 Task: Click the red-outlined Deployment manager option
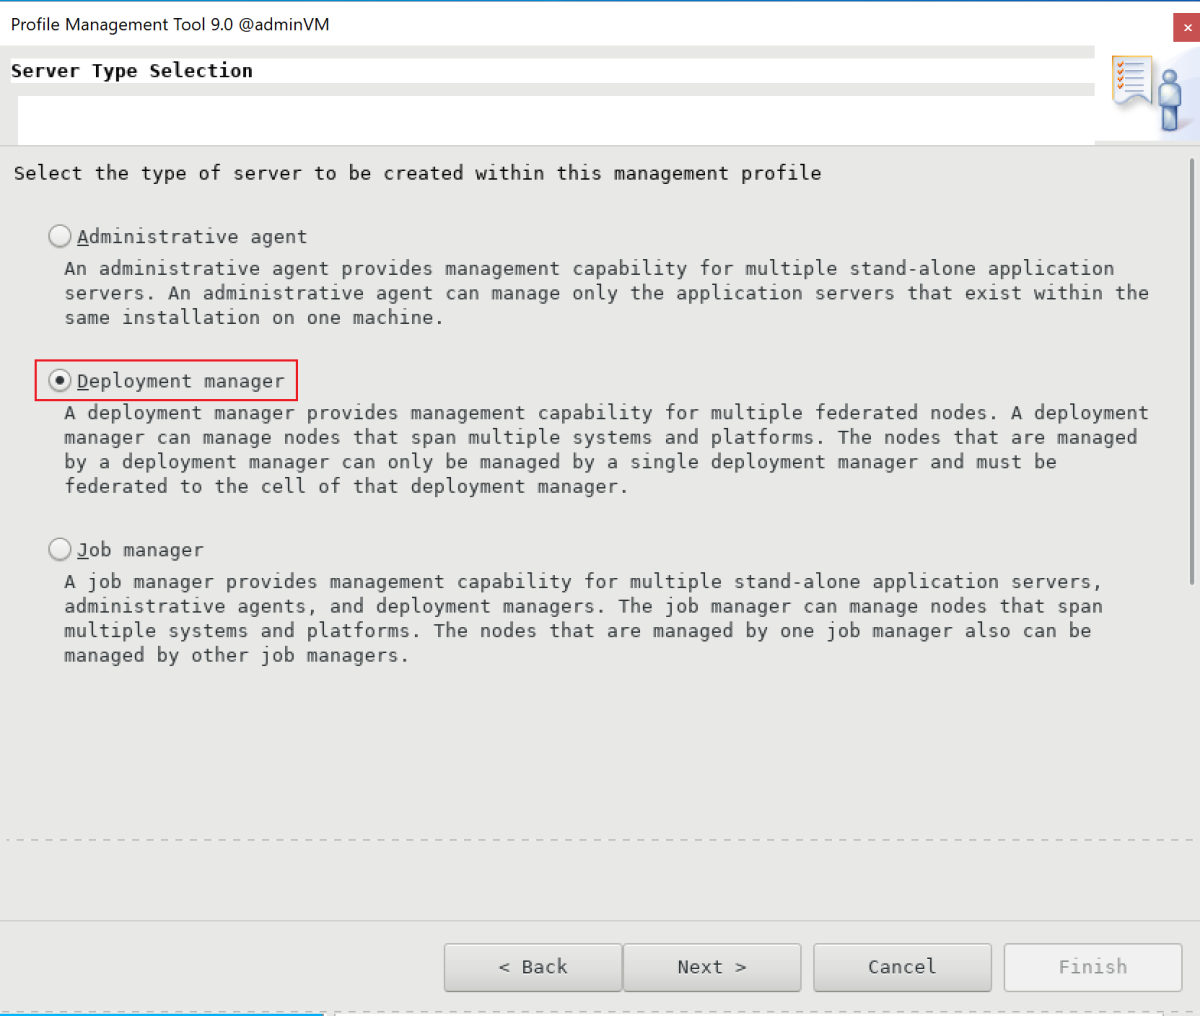165,380
